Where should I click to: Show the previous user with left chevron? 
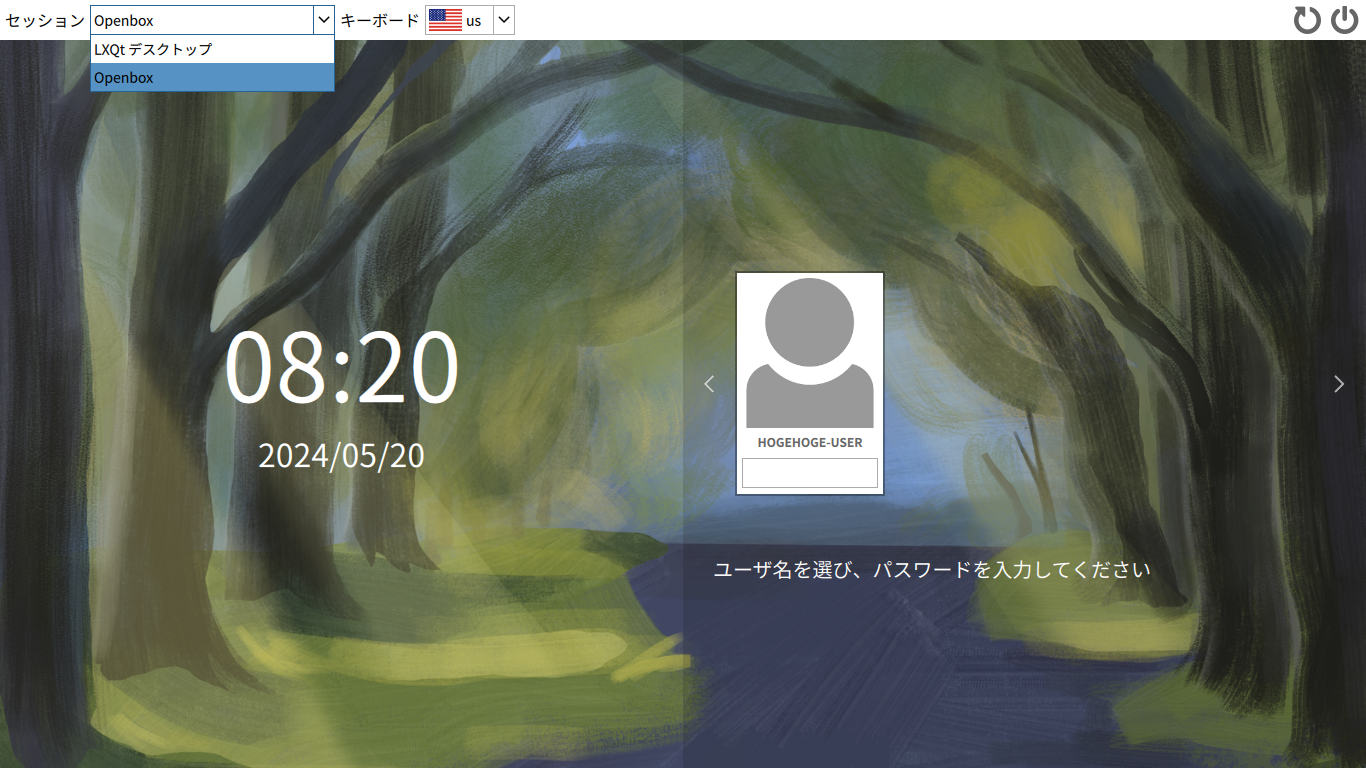tap(709, 383)
